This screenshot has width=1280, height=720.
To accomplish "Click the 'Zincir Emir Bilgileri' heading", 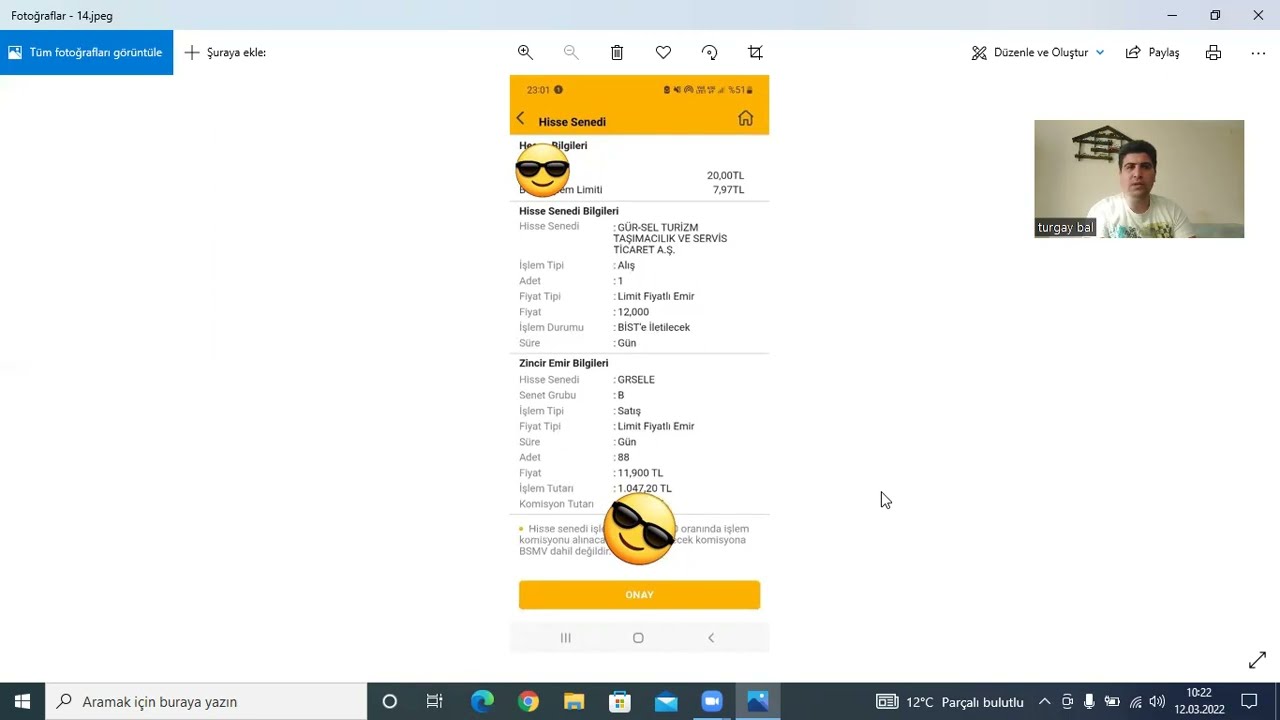I will pyautogui.click(x=563, y=363).
